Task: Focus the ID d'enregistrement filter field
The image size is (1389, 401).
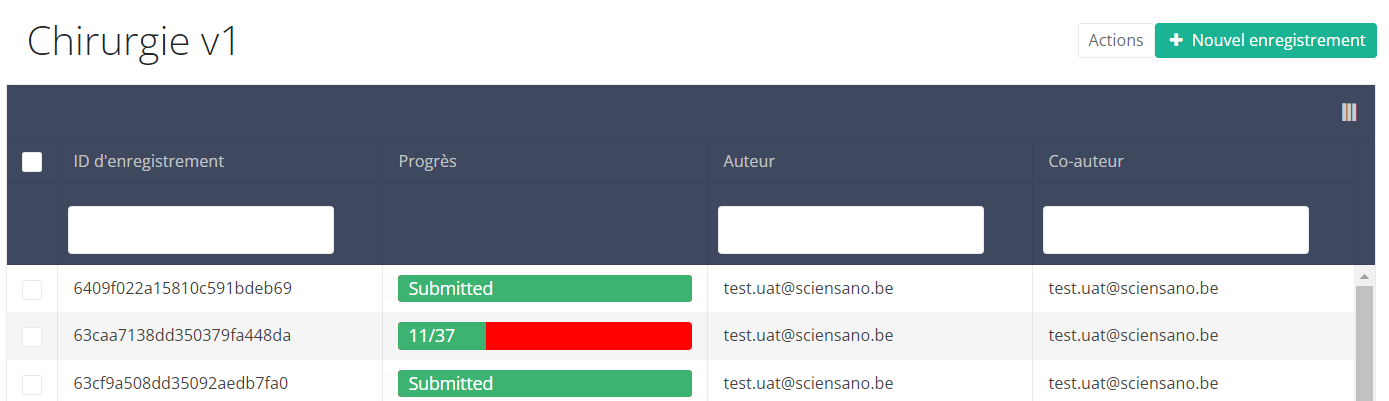Action: (201, 230)
